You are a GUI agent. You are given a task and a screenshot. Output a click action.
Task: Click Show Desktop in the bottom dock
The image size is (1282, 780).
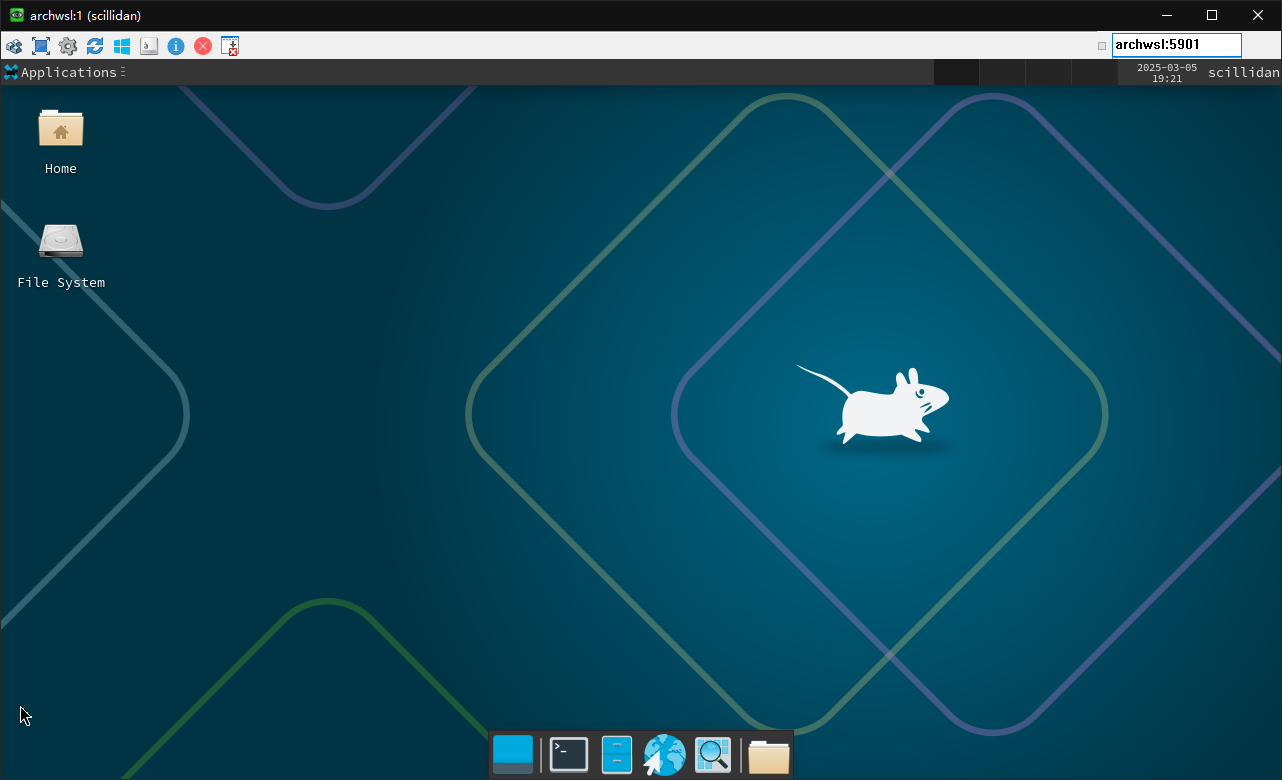point(513,755)
